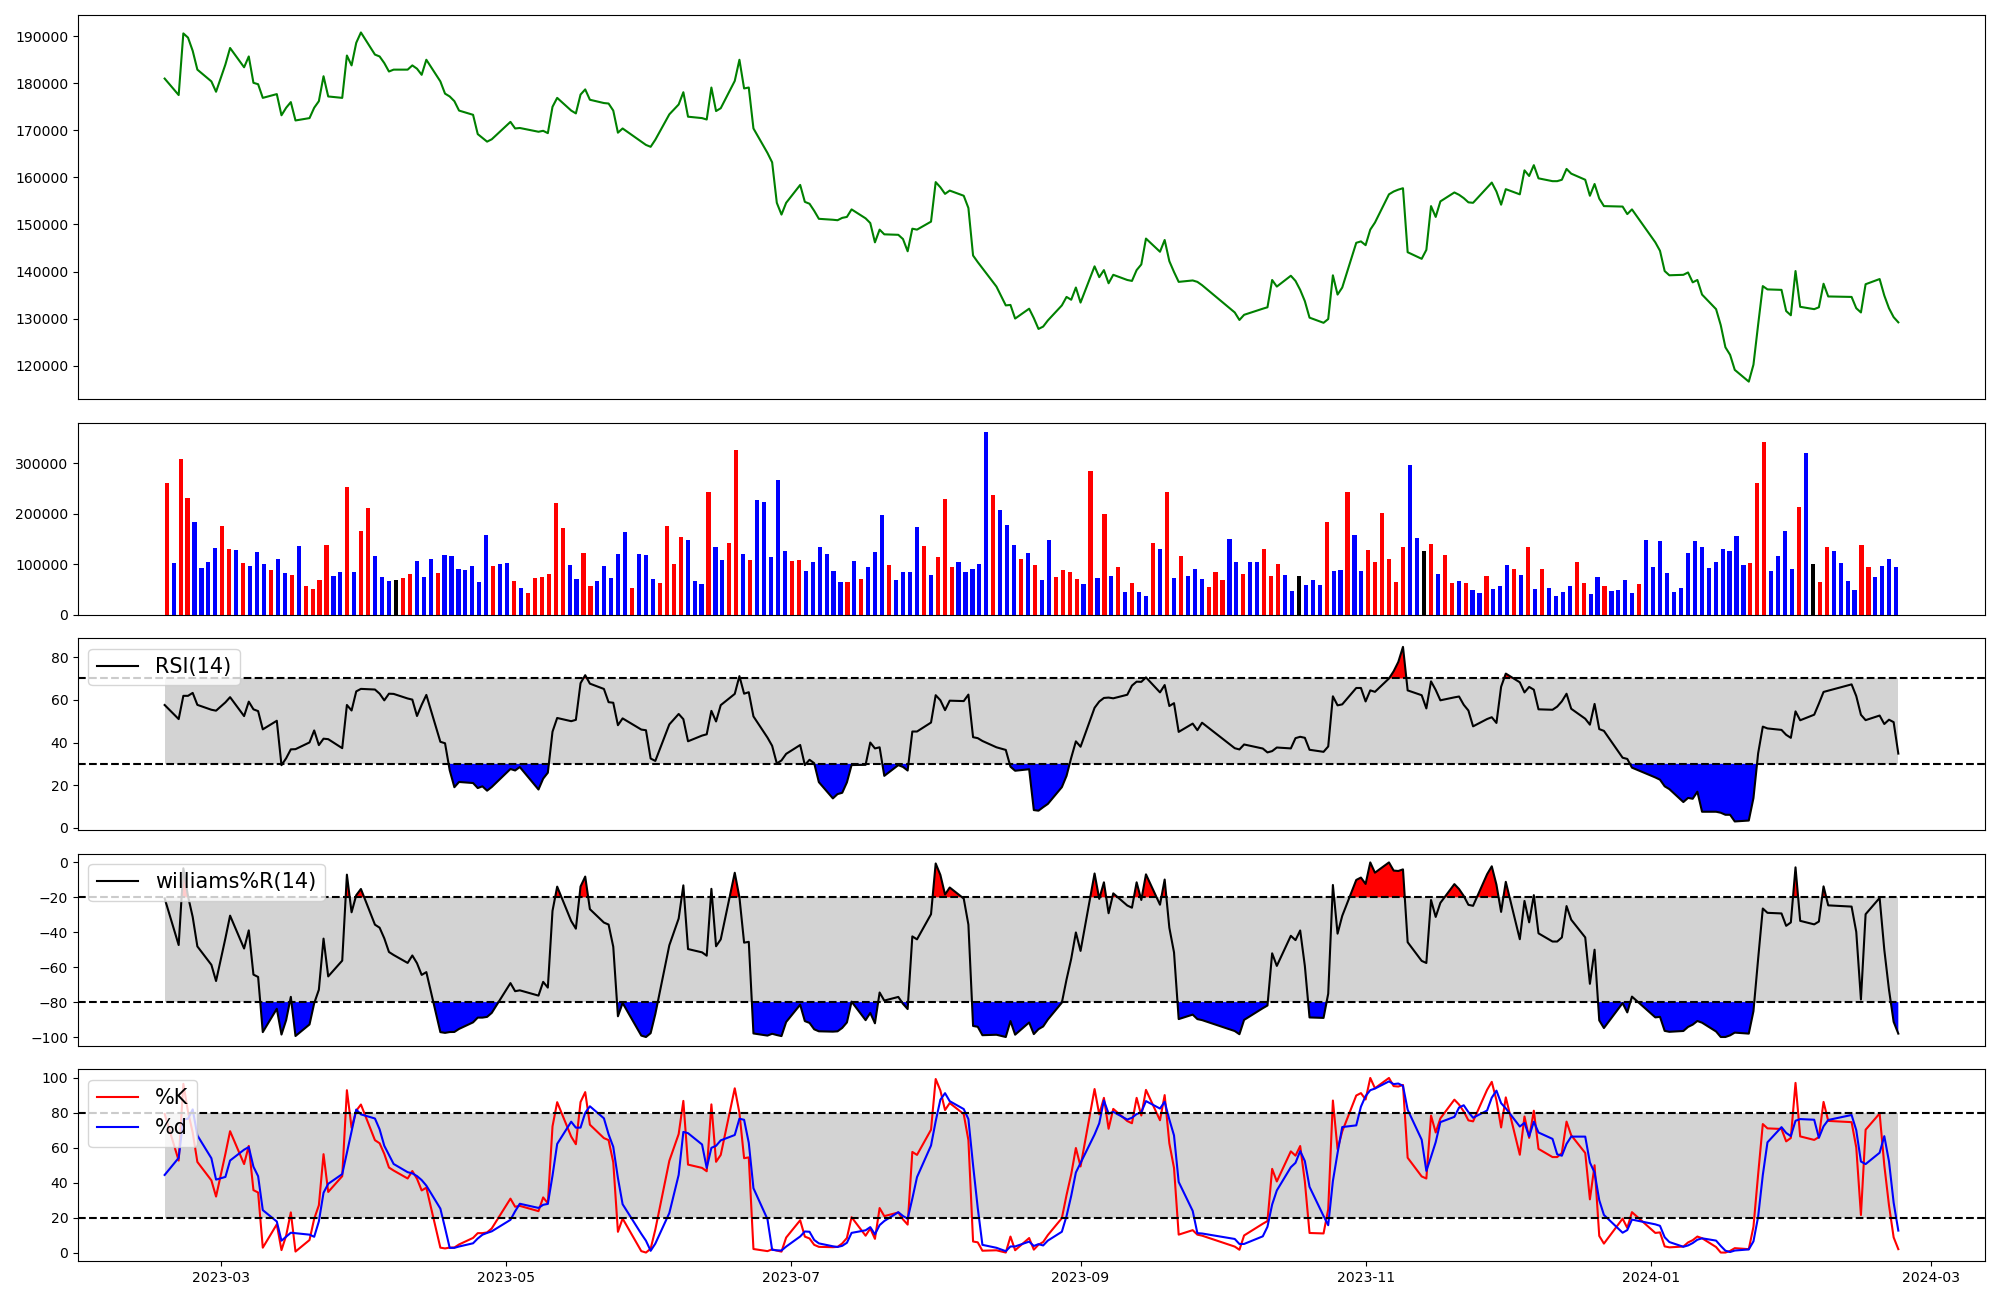Viewport: 2000px width, 1300px height.
Task: Click the 2023-03 x-axis date label
Action: [x=220, y=1277]
